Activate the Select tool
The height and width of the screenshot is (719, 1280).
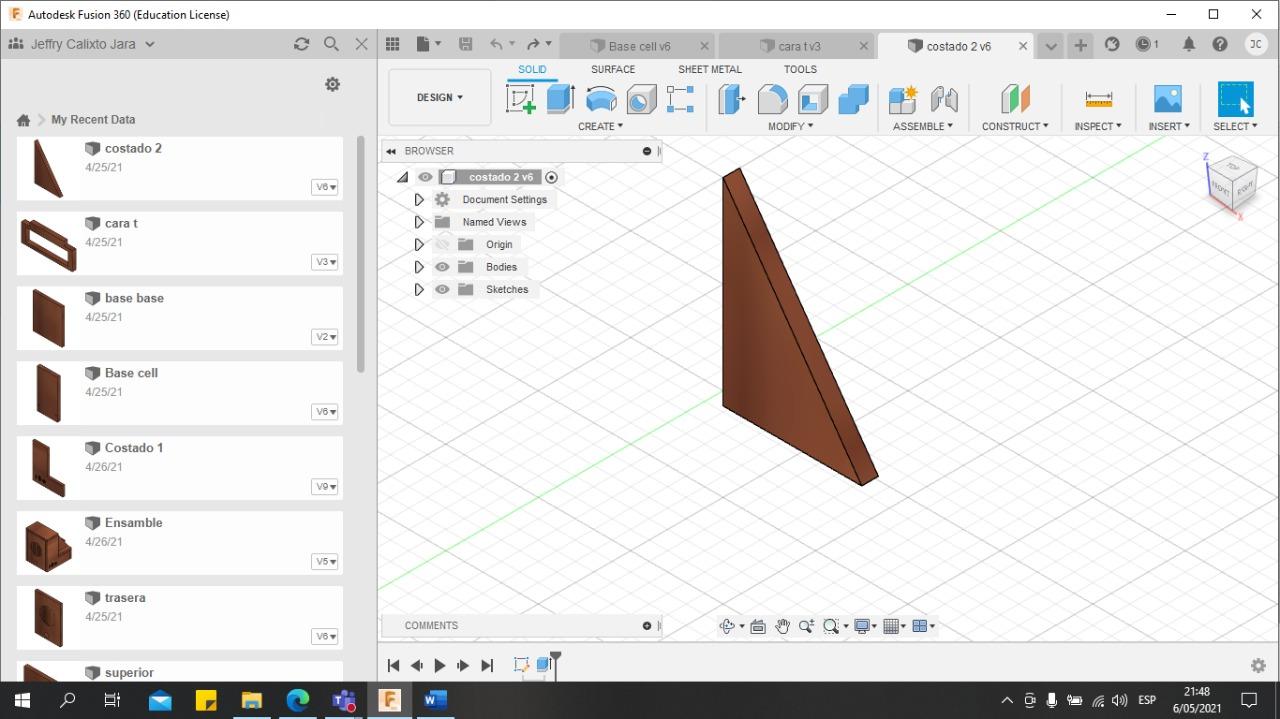coord(1236,98)
